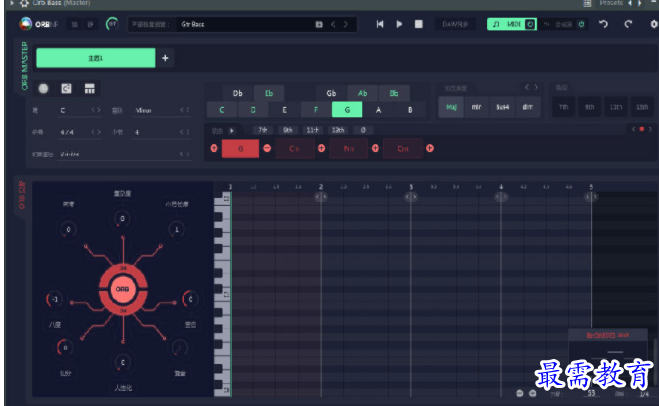Click the skip-to-start transport button
This screenshot has width=659, height=406.
point(380,24)
